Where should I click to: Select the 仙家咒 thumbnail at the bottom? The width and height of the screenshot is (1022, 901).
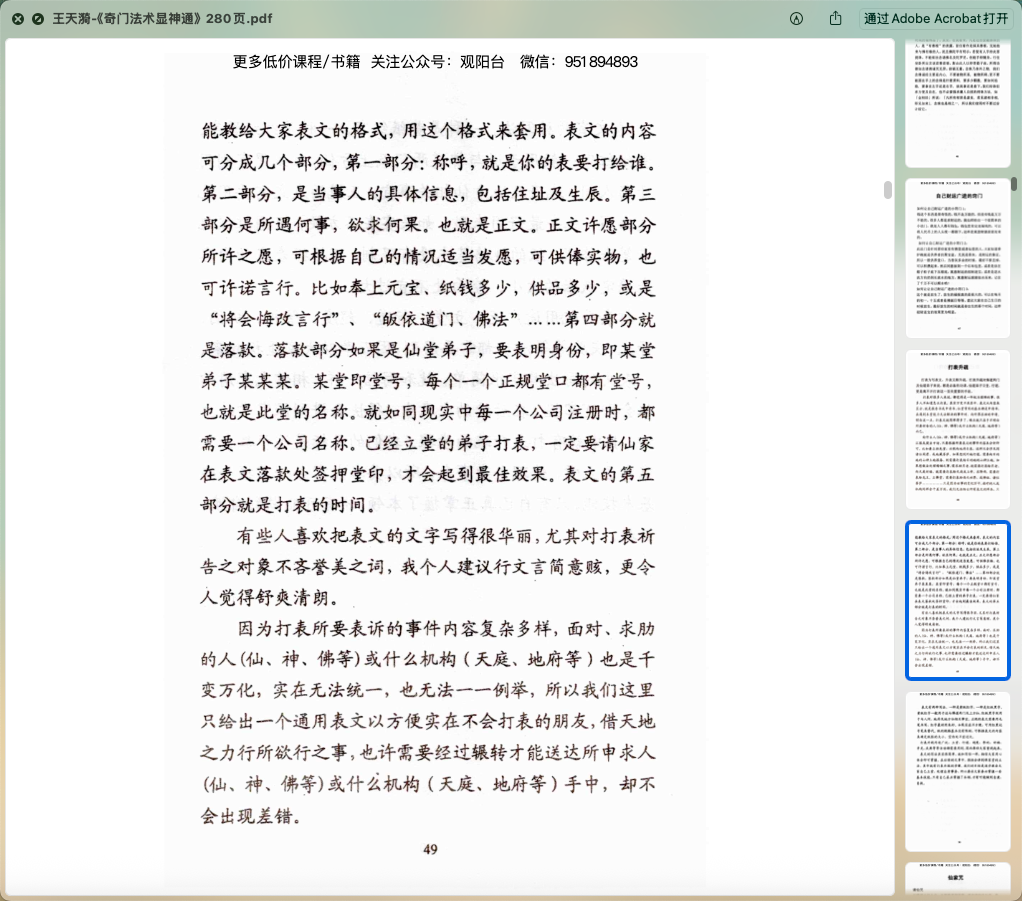pos(957,882)
